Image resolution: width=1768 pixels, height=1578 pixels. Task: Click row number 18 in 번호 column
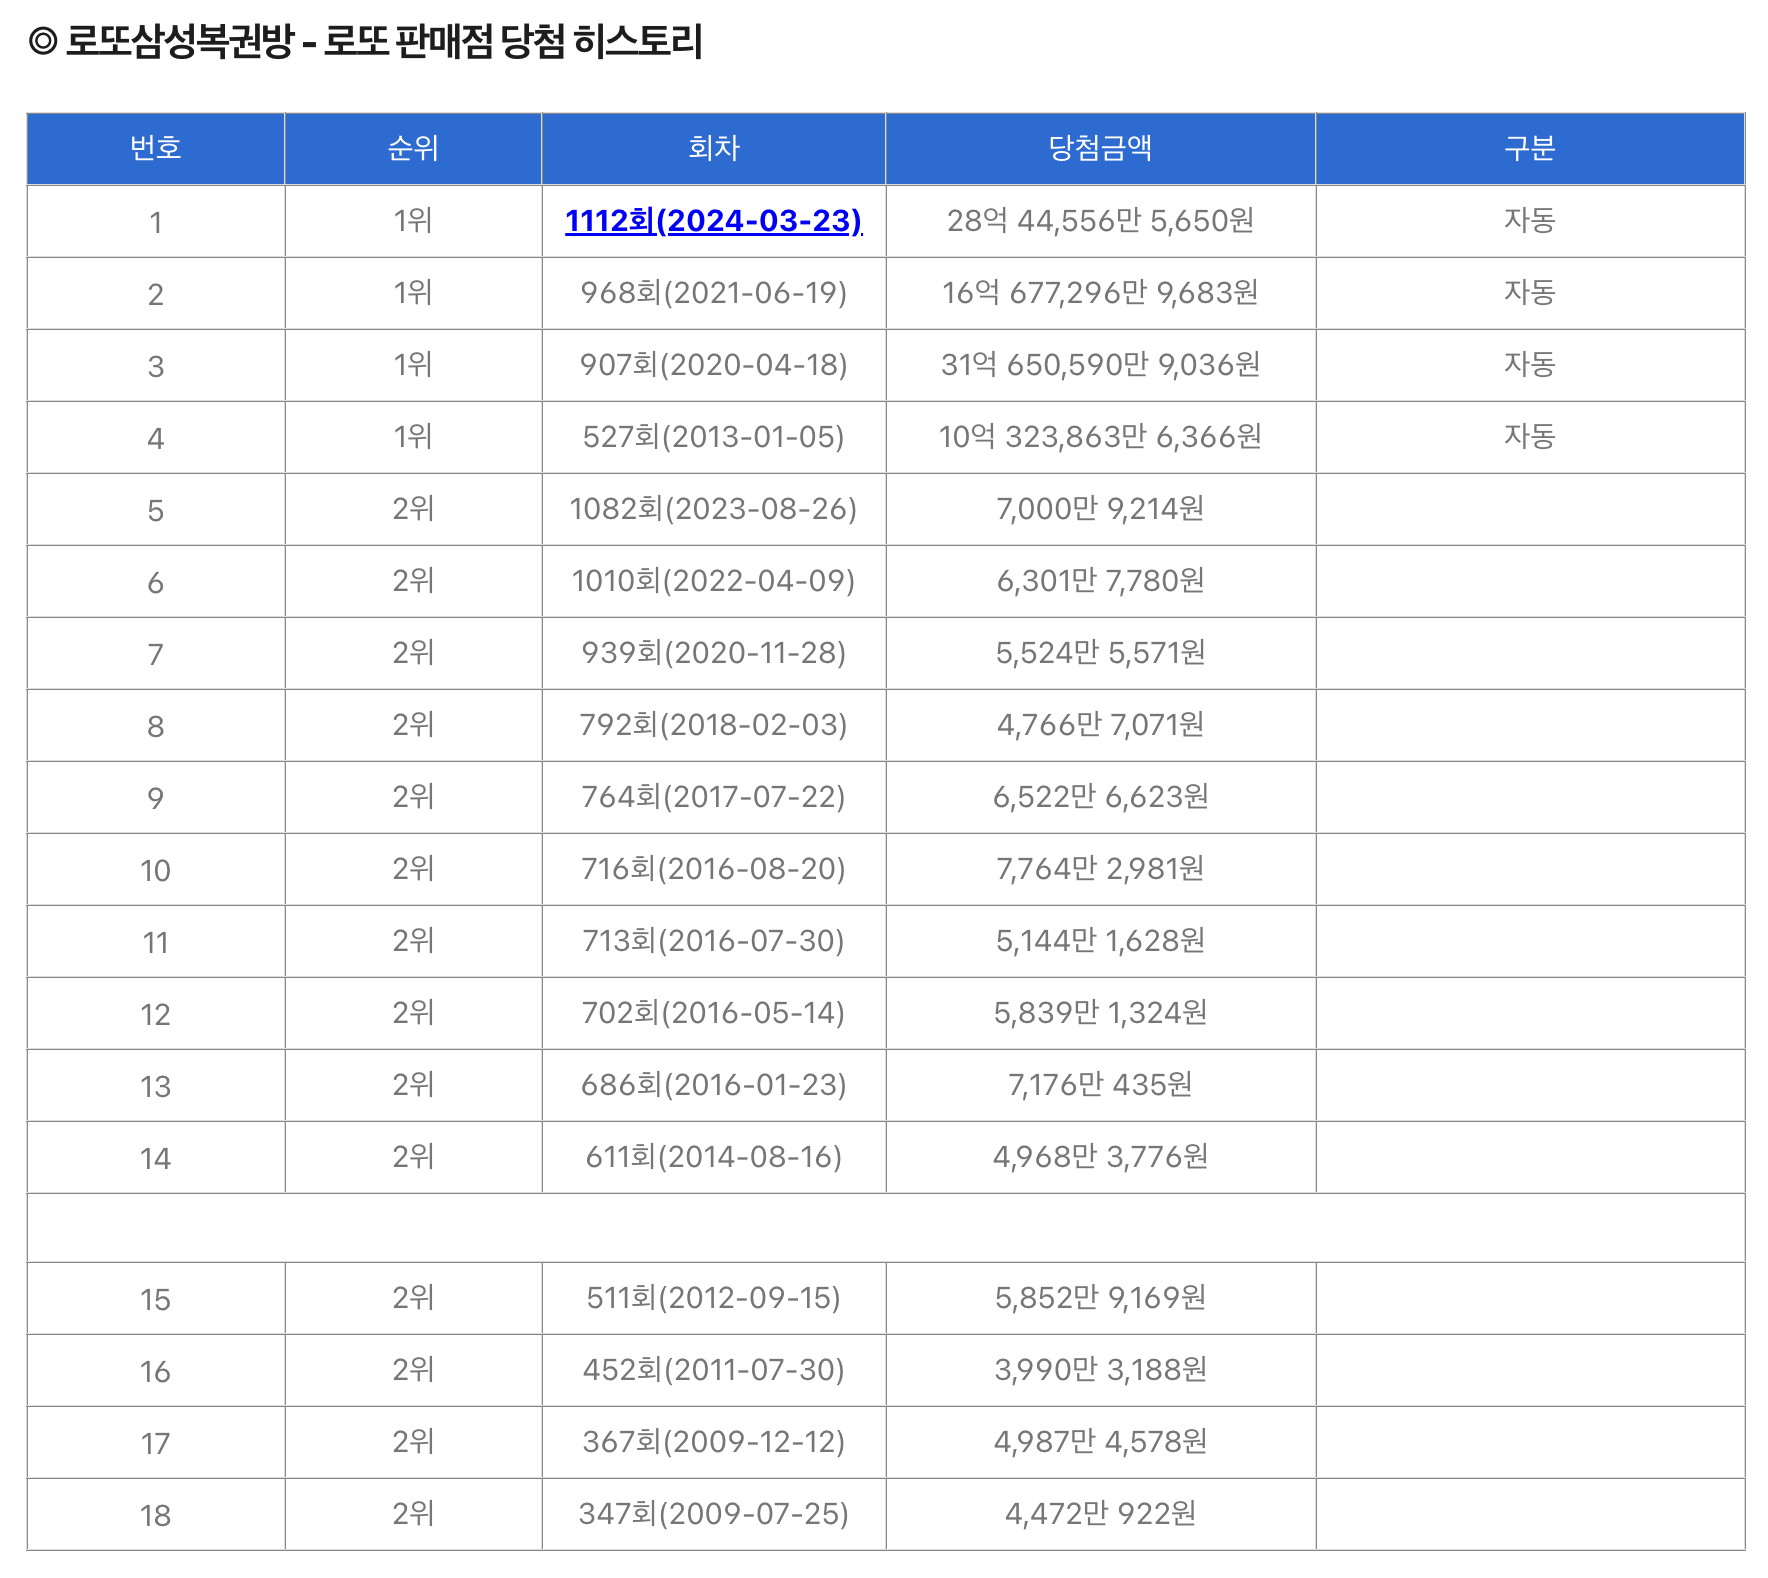156,1516
